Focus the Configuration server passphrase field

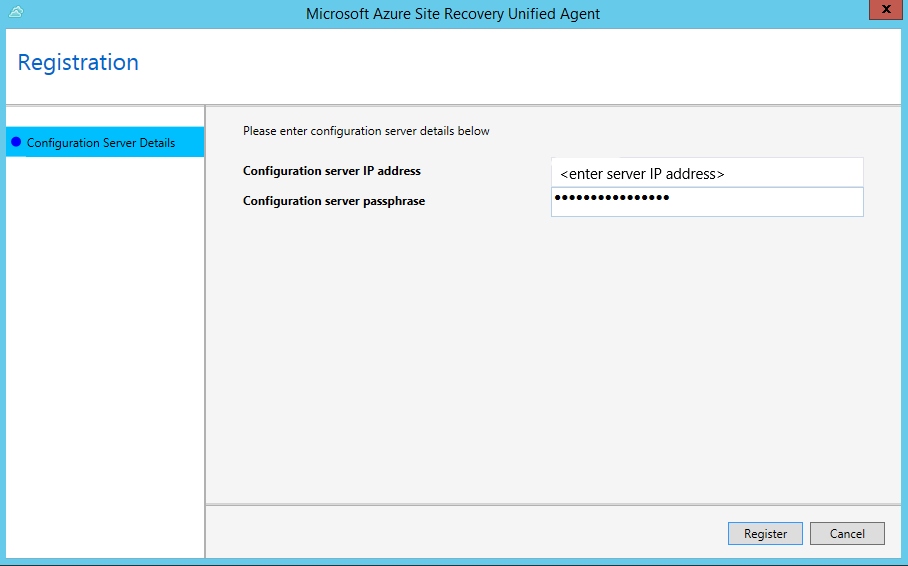point(707,202)
